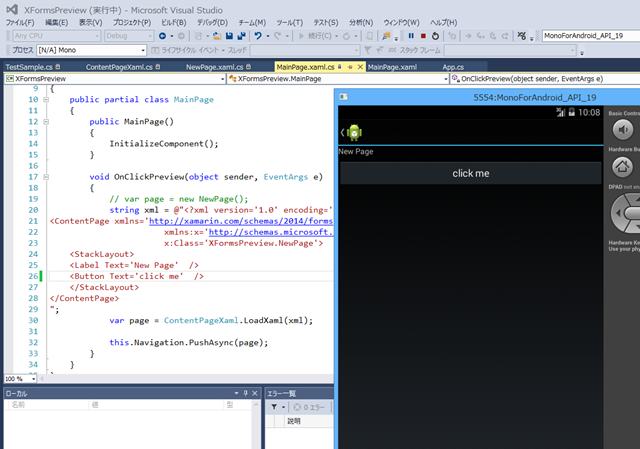Pin the ローカル panel with pushpin icon

[243, 393]
